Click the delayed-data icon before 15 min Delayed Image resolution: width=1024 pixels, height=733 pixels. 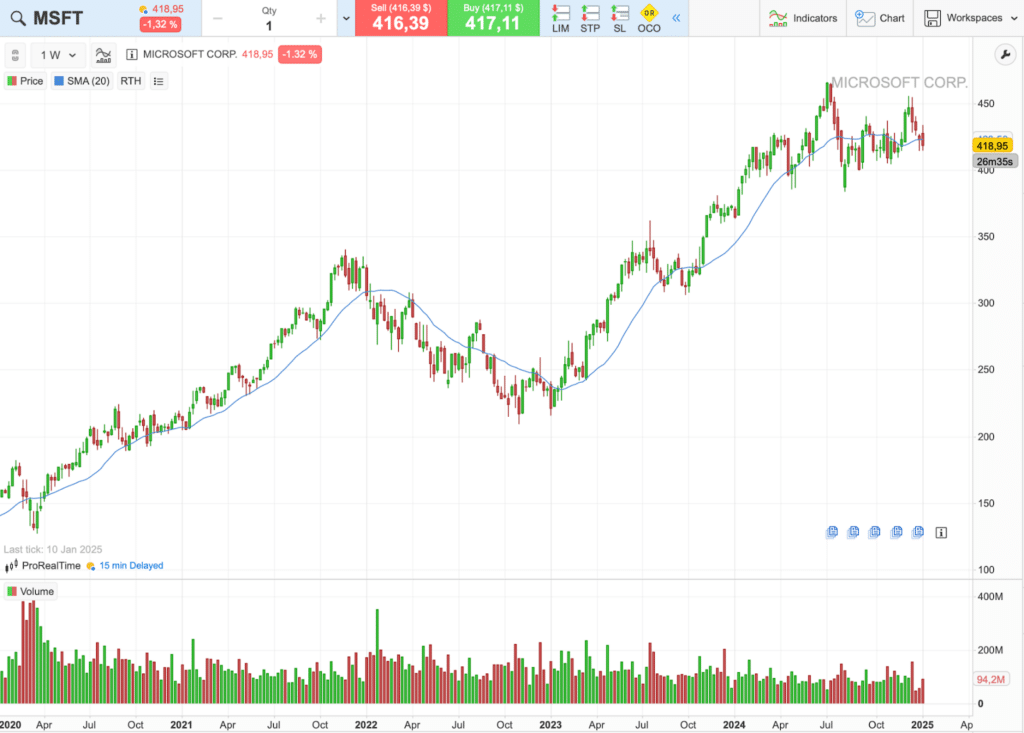click(x=90, y=566)
